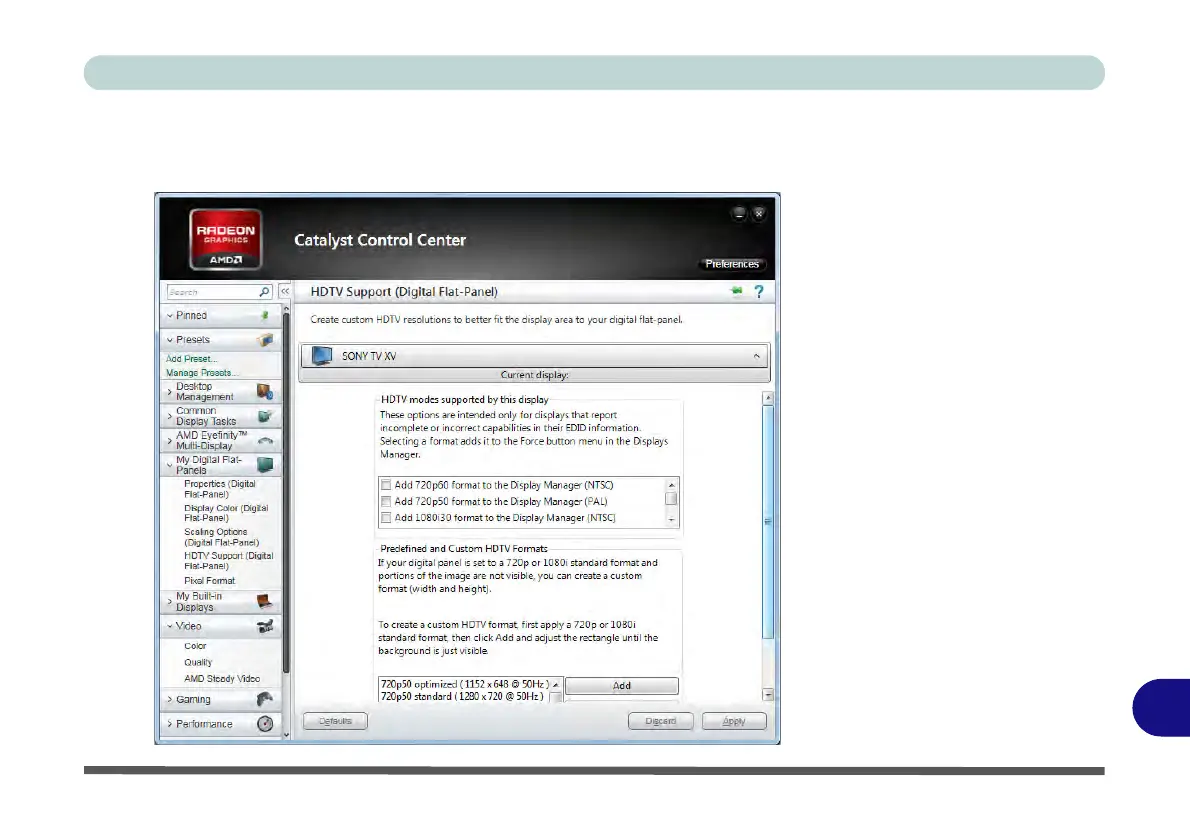Screen dimensions: 1190x838
Task: Collapse the sidebar with the double-arrow button
Action: point(285,291)
